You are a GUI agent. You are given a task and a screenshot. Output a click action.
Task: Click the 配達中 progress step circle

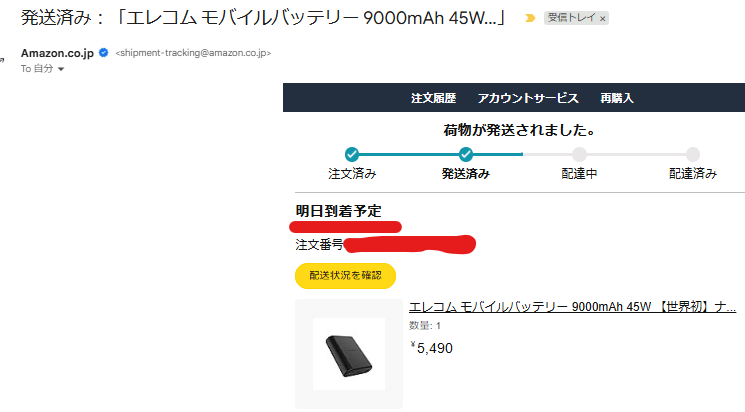point(579,154)
